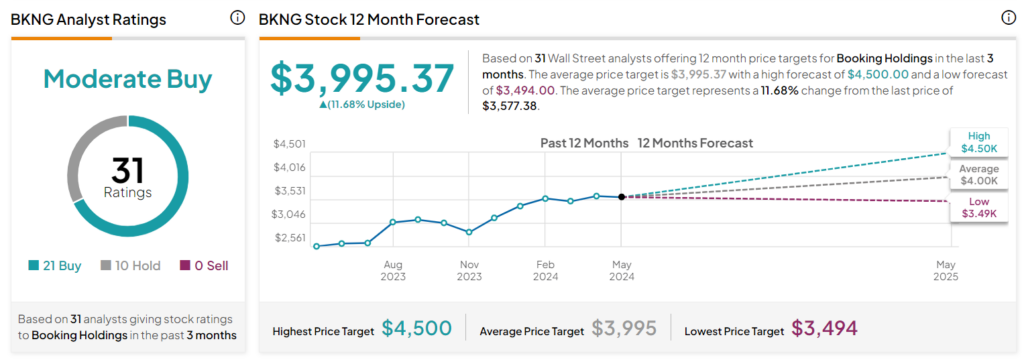Click the $3,995.37 average price target
Screen dimensions: 1024x364
362,78
